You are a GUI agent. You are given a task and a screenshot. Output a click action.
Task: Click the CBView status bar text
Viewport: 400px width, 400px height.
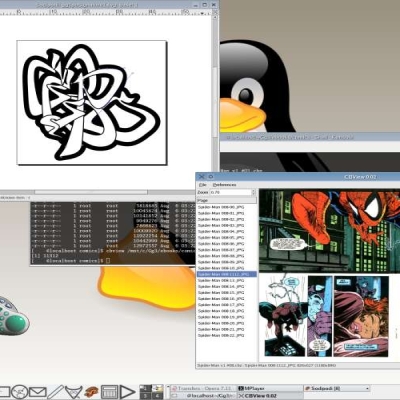click(267, 366)
